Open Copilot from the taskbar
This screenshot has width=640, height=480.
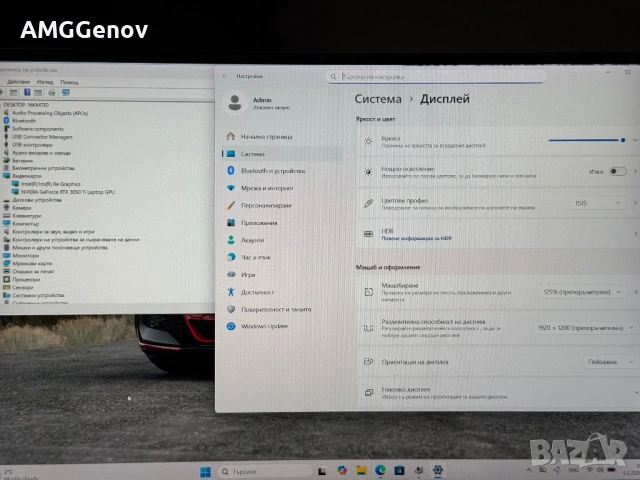tap(342, 471)
